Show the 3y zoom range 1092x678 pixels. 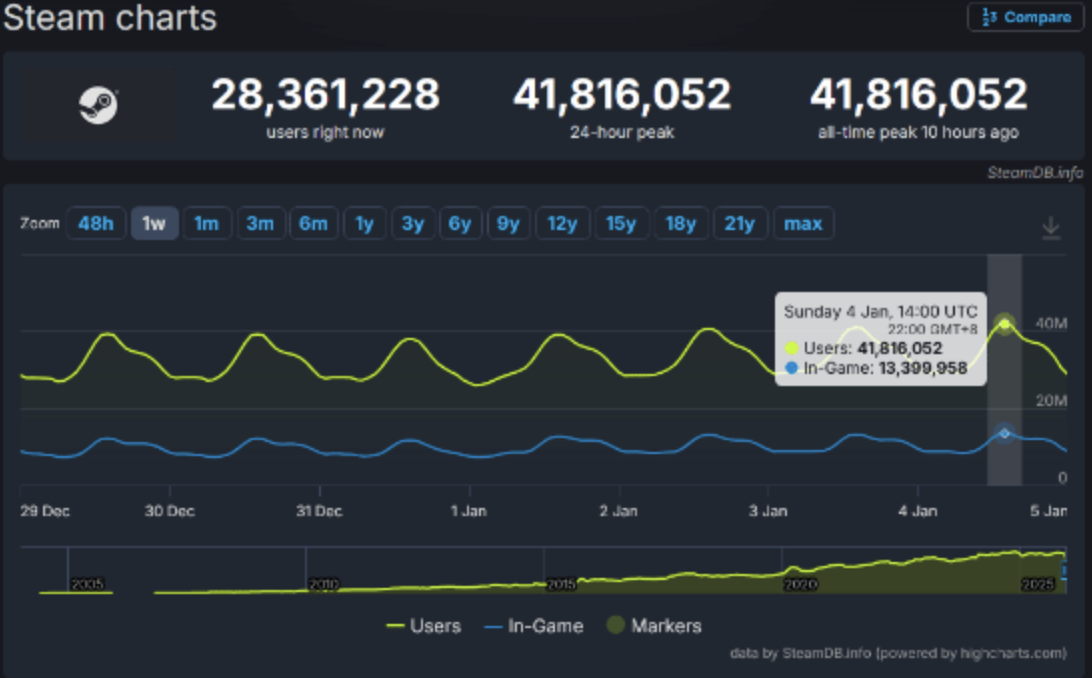tap(412, 223)
